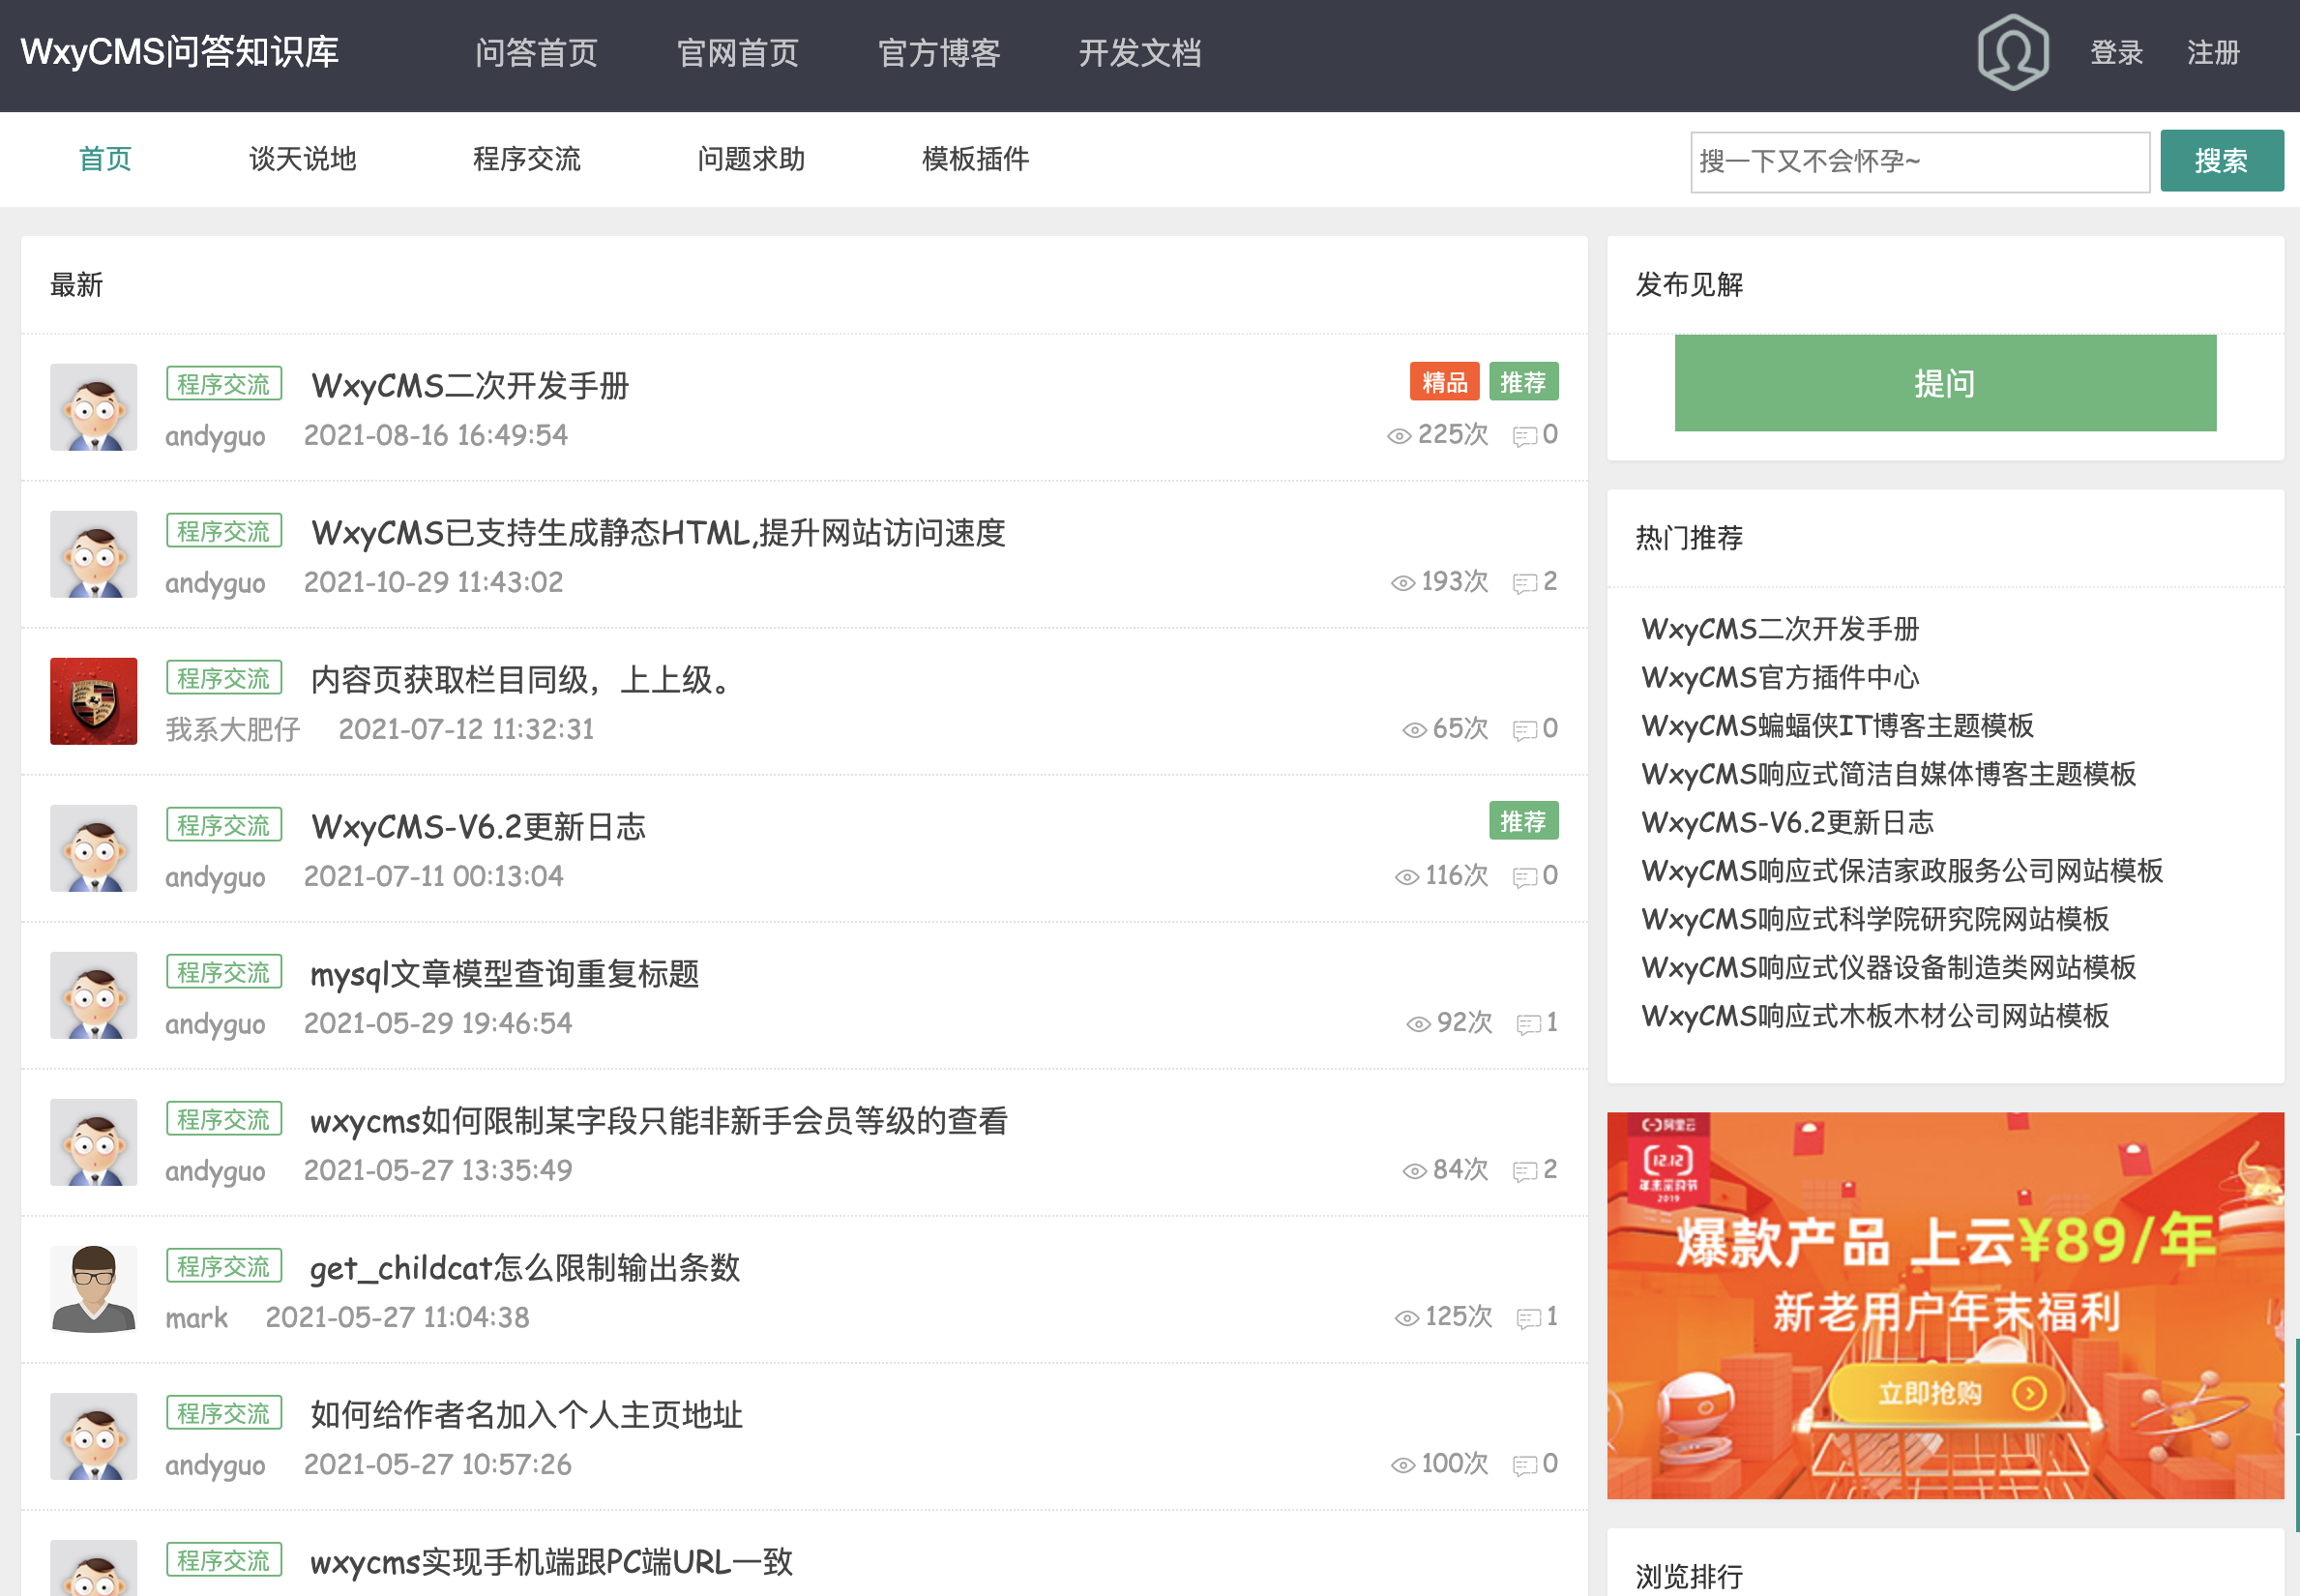Click eye icon next to 84次
The height and width of the screenshot is (1596, 2300).
point(1414,1171)
